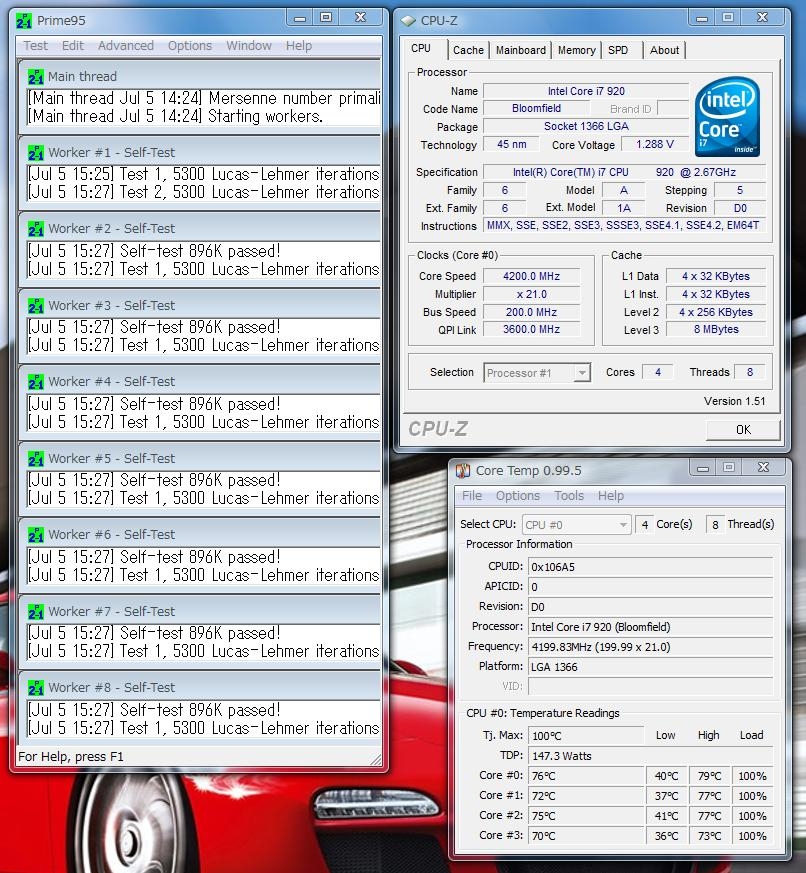Click the Core #0 High 79°C value
Viewport: 806px width, 873px height.
click(709, 776)
